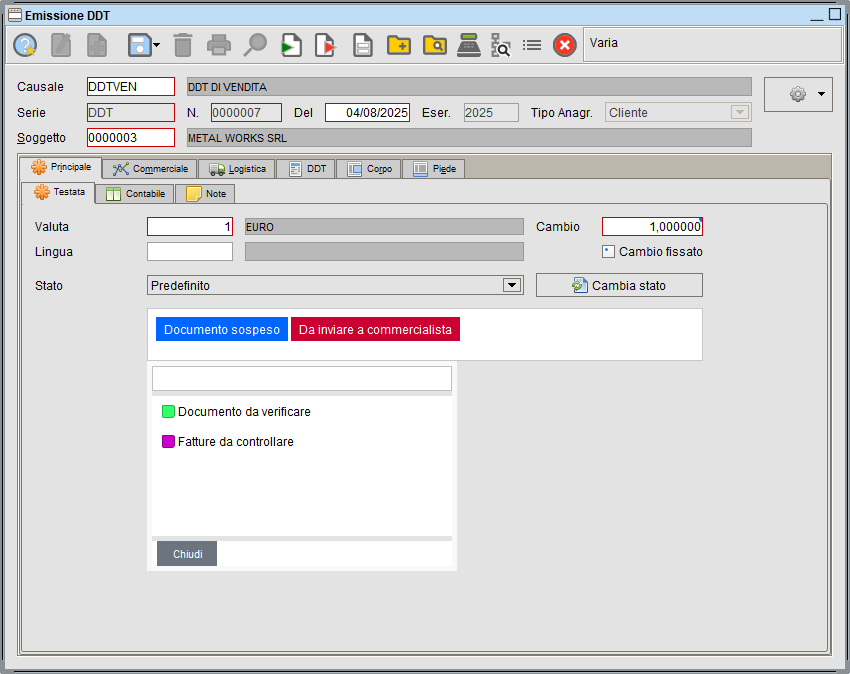The height and width of the screenshot is (674, 850).
Task: Click the magnifying glass search icon
Action: 256,45
